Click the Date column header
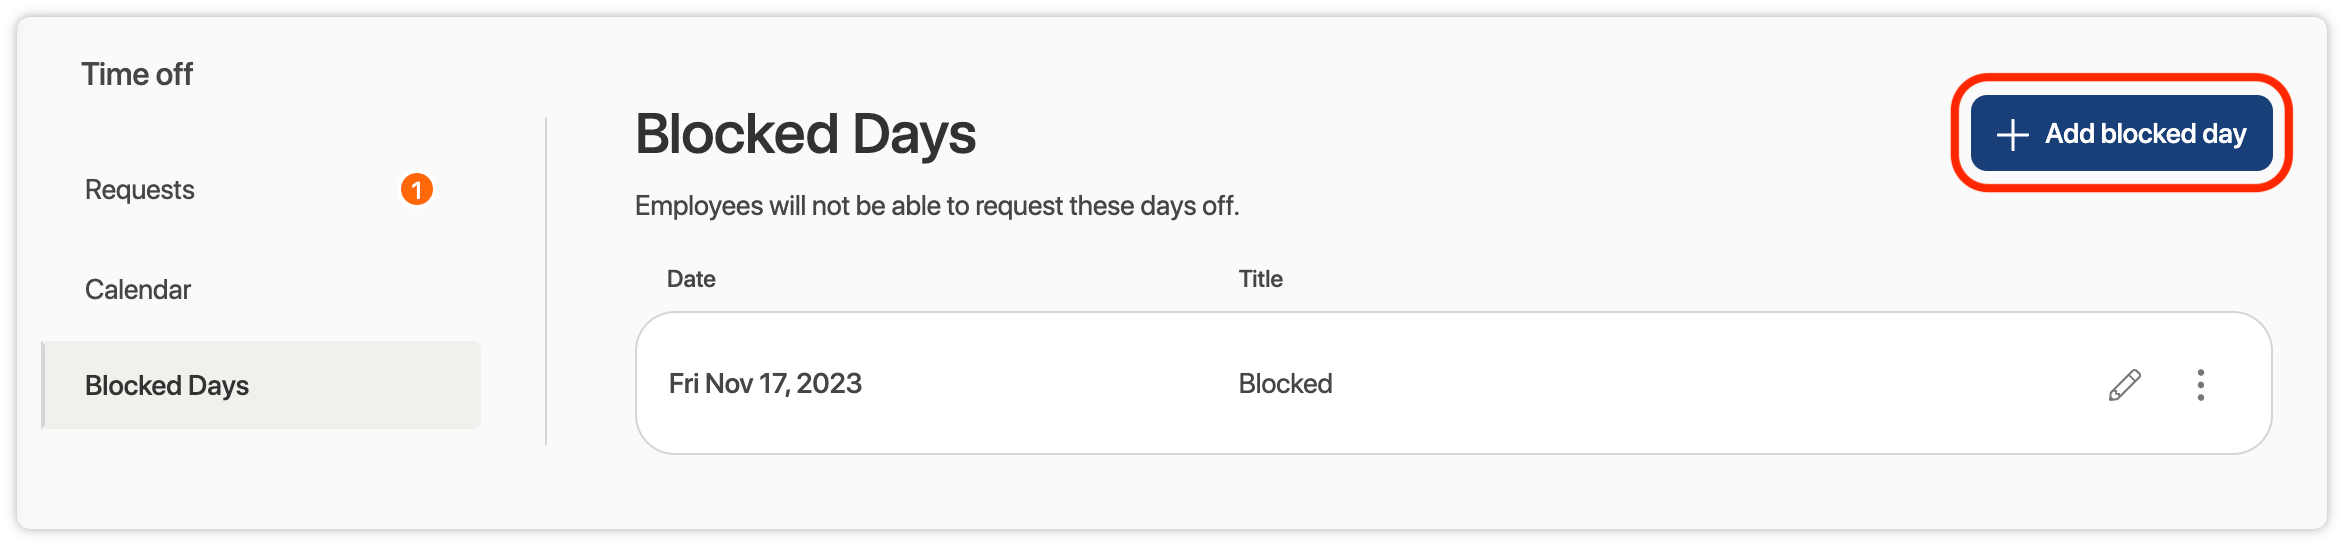This screenshot has width=2344, height=546. click(x=691, y=279)
